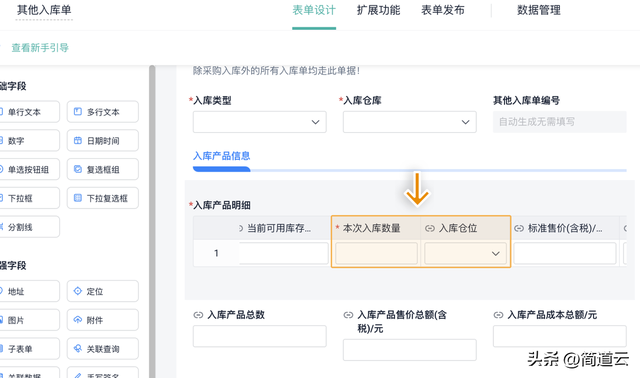Add a 复选框组 field
This screenshot has width=640, height=378.
(x=103, y=169)
